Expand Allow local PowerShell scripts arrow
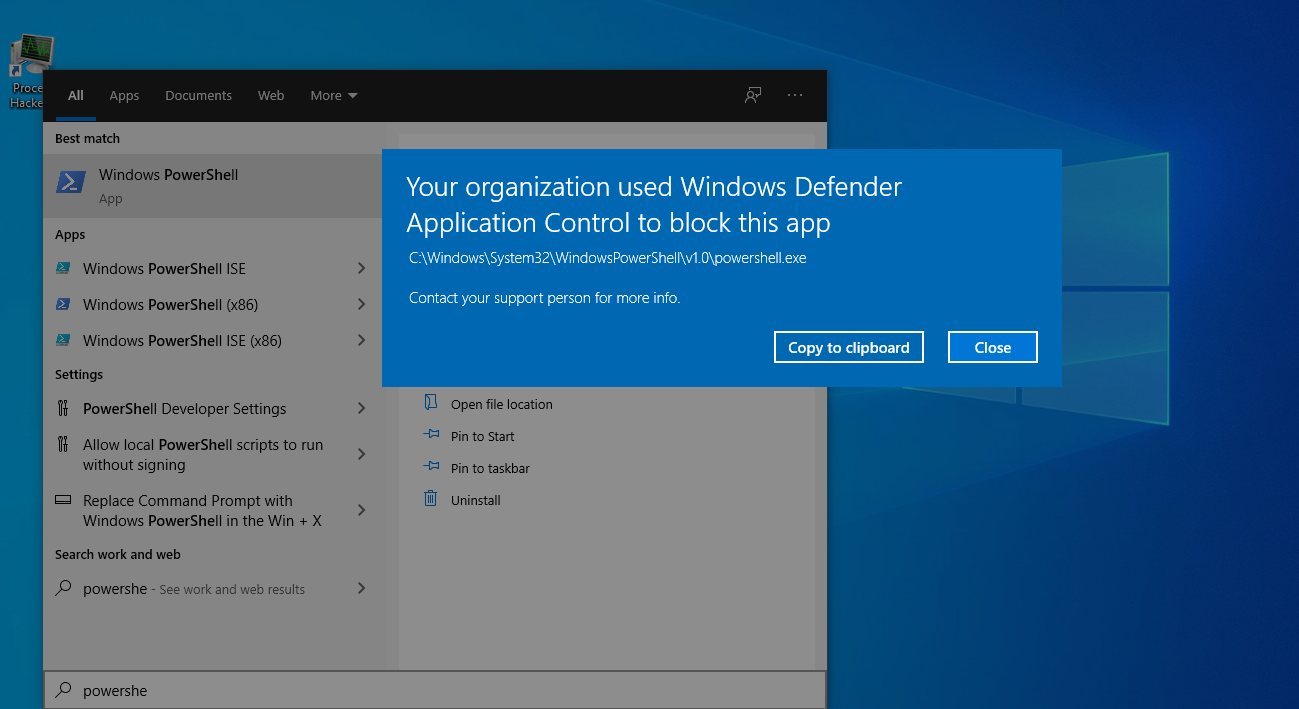 pyautogui.click(x=362, y=454)
